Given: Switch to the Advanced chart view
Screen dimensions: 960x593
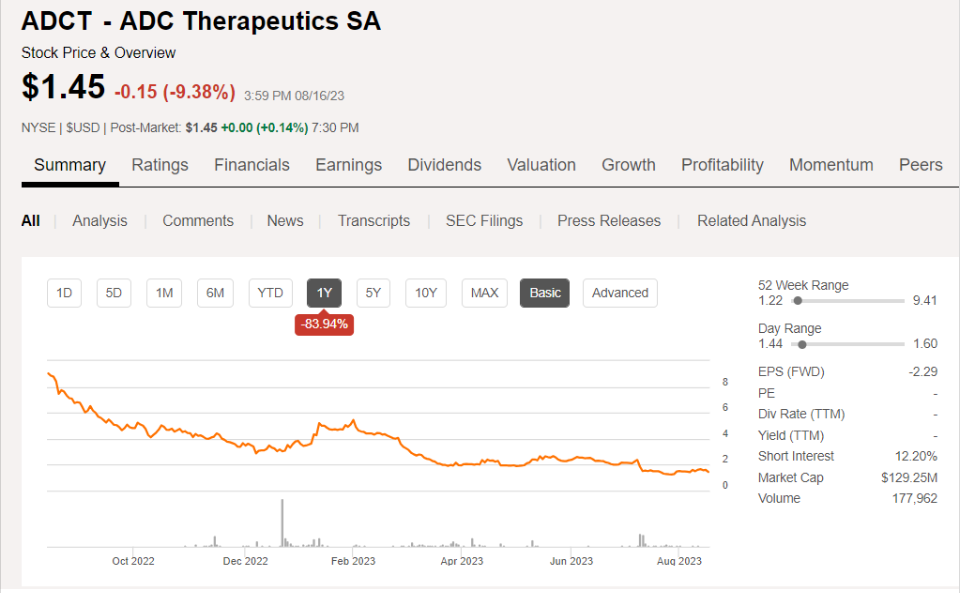Looking at the screenshot, I should 620,293.
